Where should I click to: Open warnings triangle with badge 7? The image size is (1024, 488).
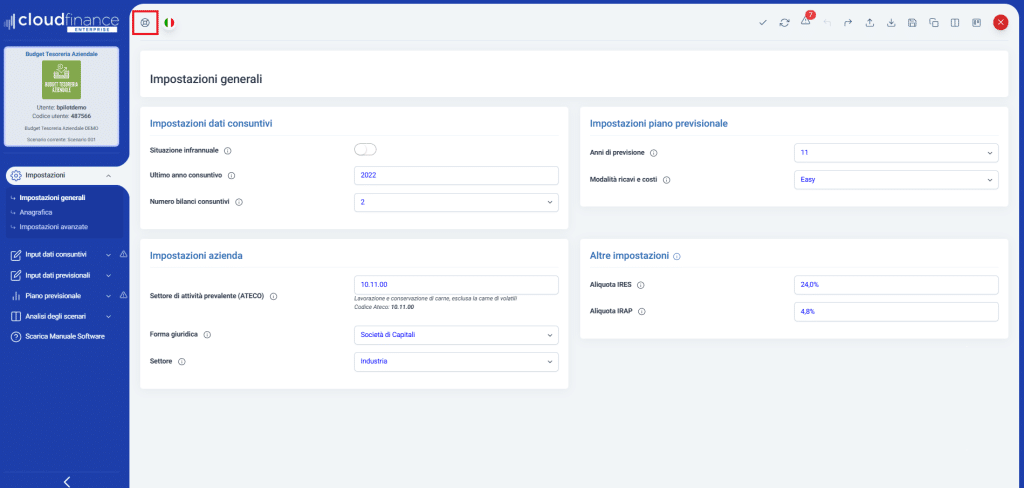807,20
